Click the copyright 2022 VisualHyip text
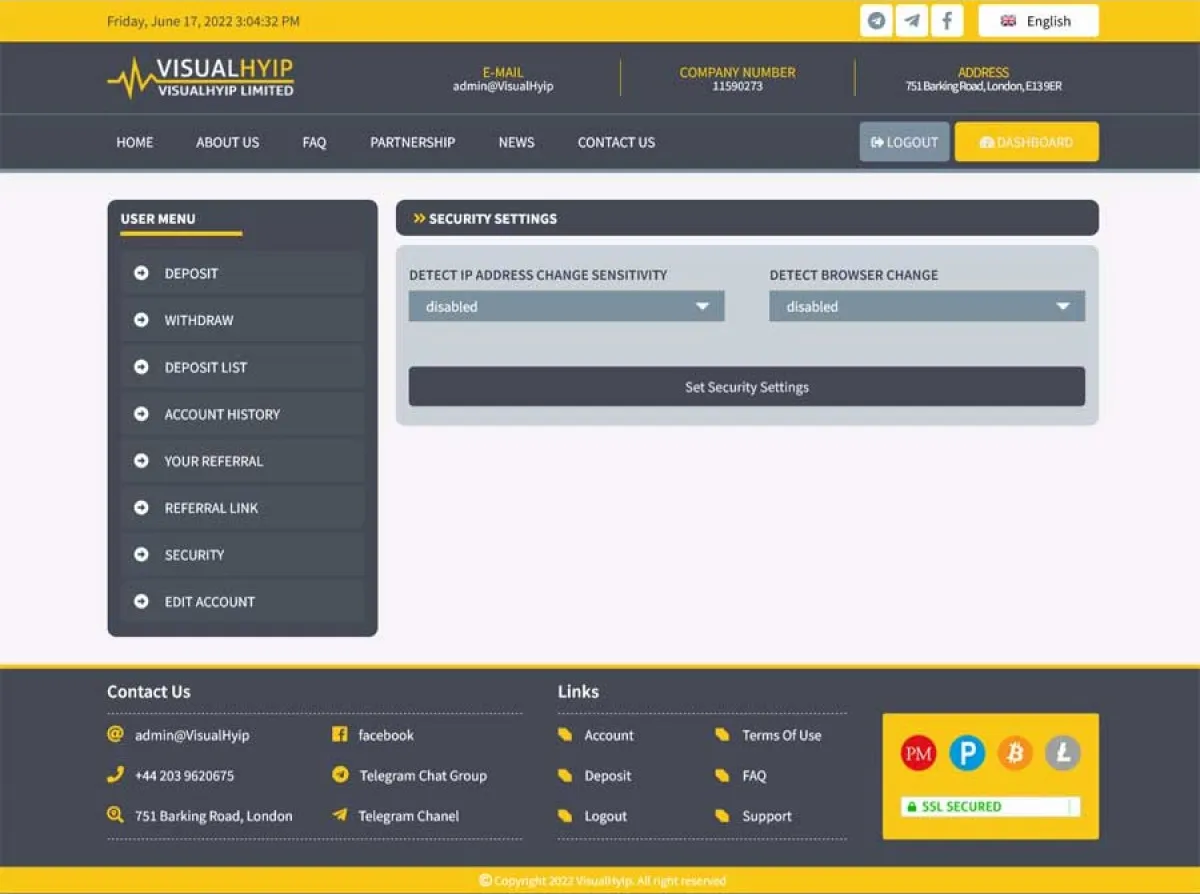The height and width of the screenshot is (894, 1200). (x=602, y=881)
